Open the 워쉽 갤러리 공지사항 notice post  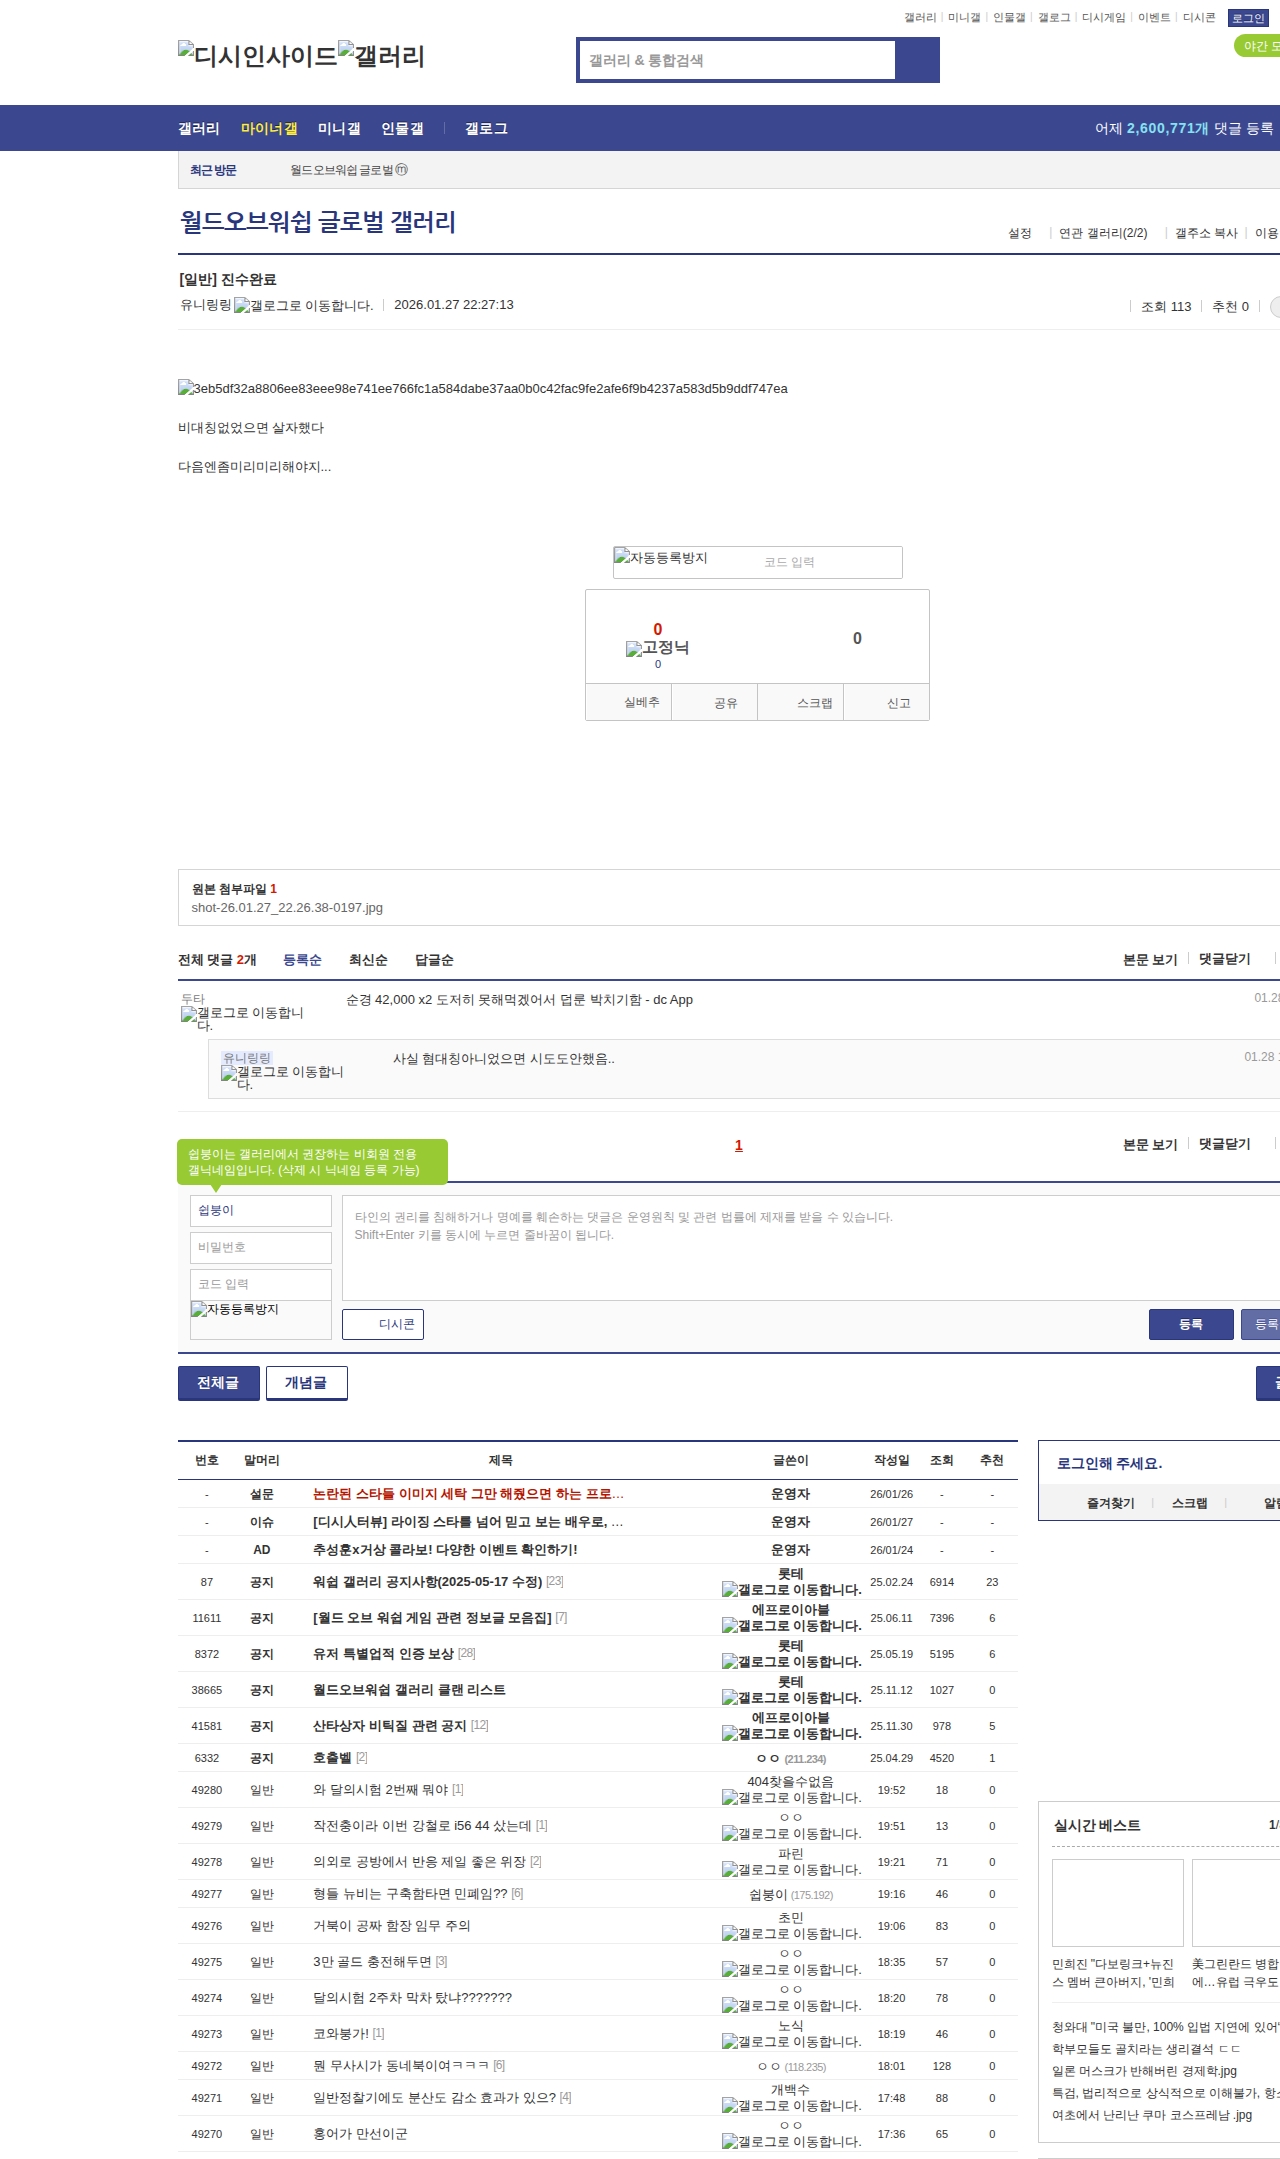click(427, 1581)
